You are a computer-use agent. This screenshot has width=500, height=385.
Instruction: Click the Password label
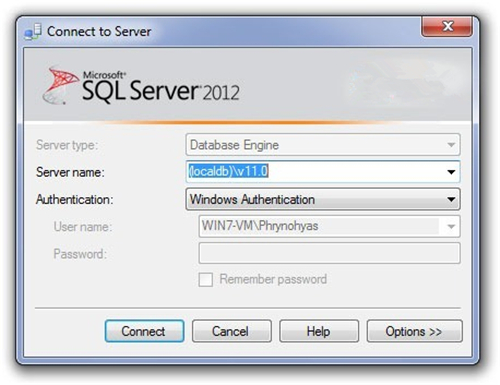(x=80, y=254)
